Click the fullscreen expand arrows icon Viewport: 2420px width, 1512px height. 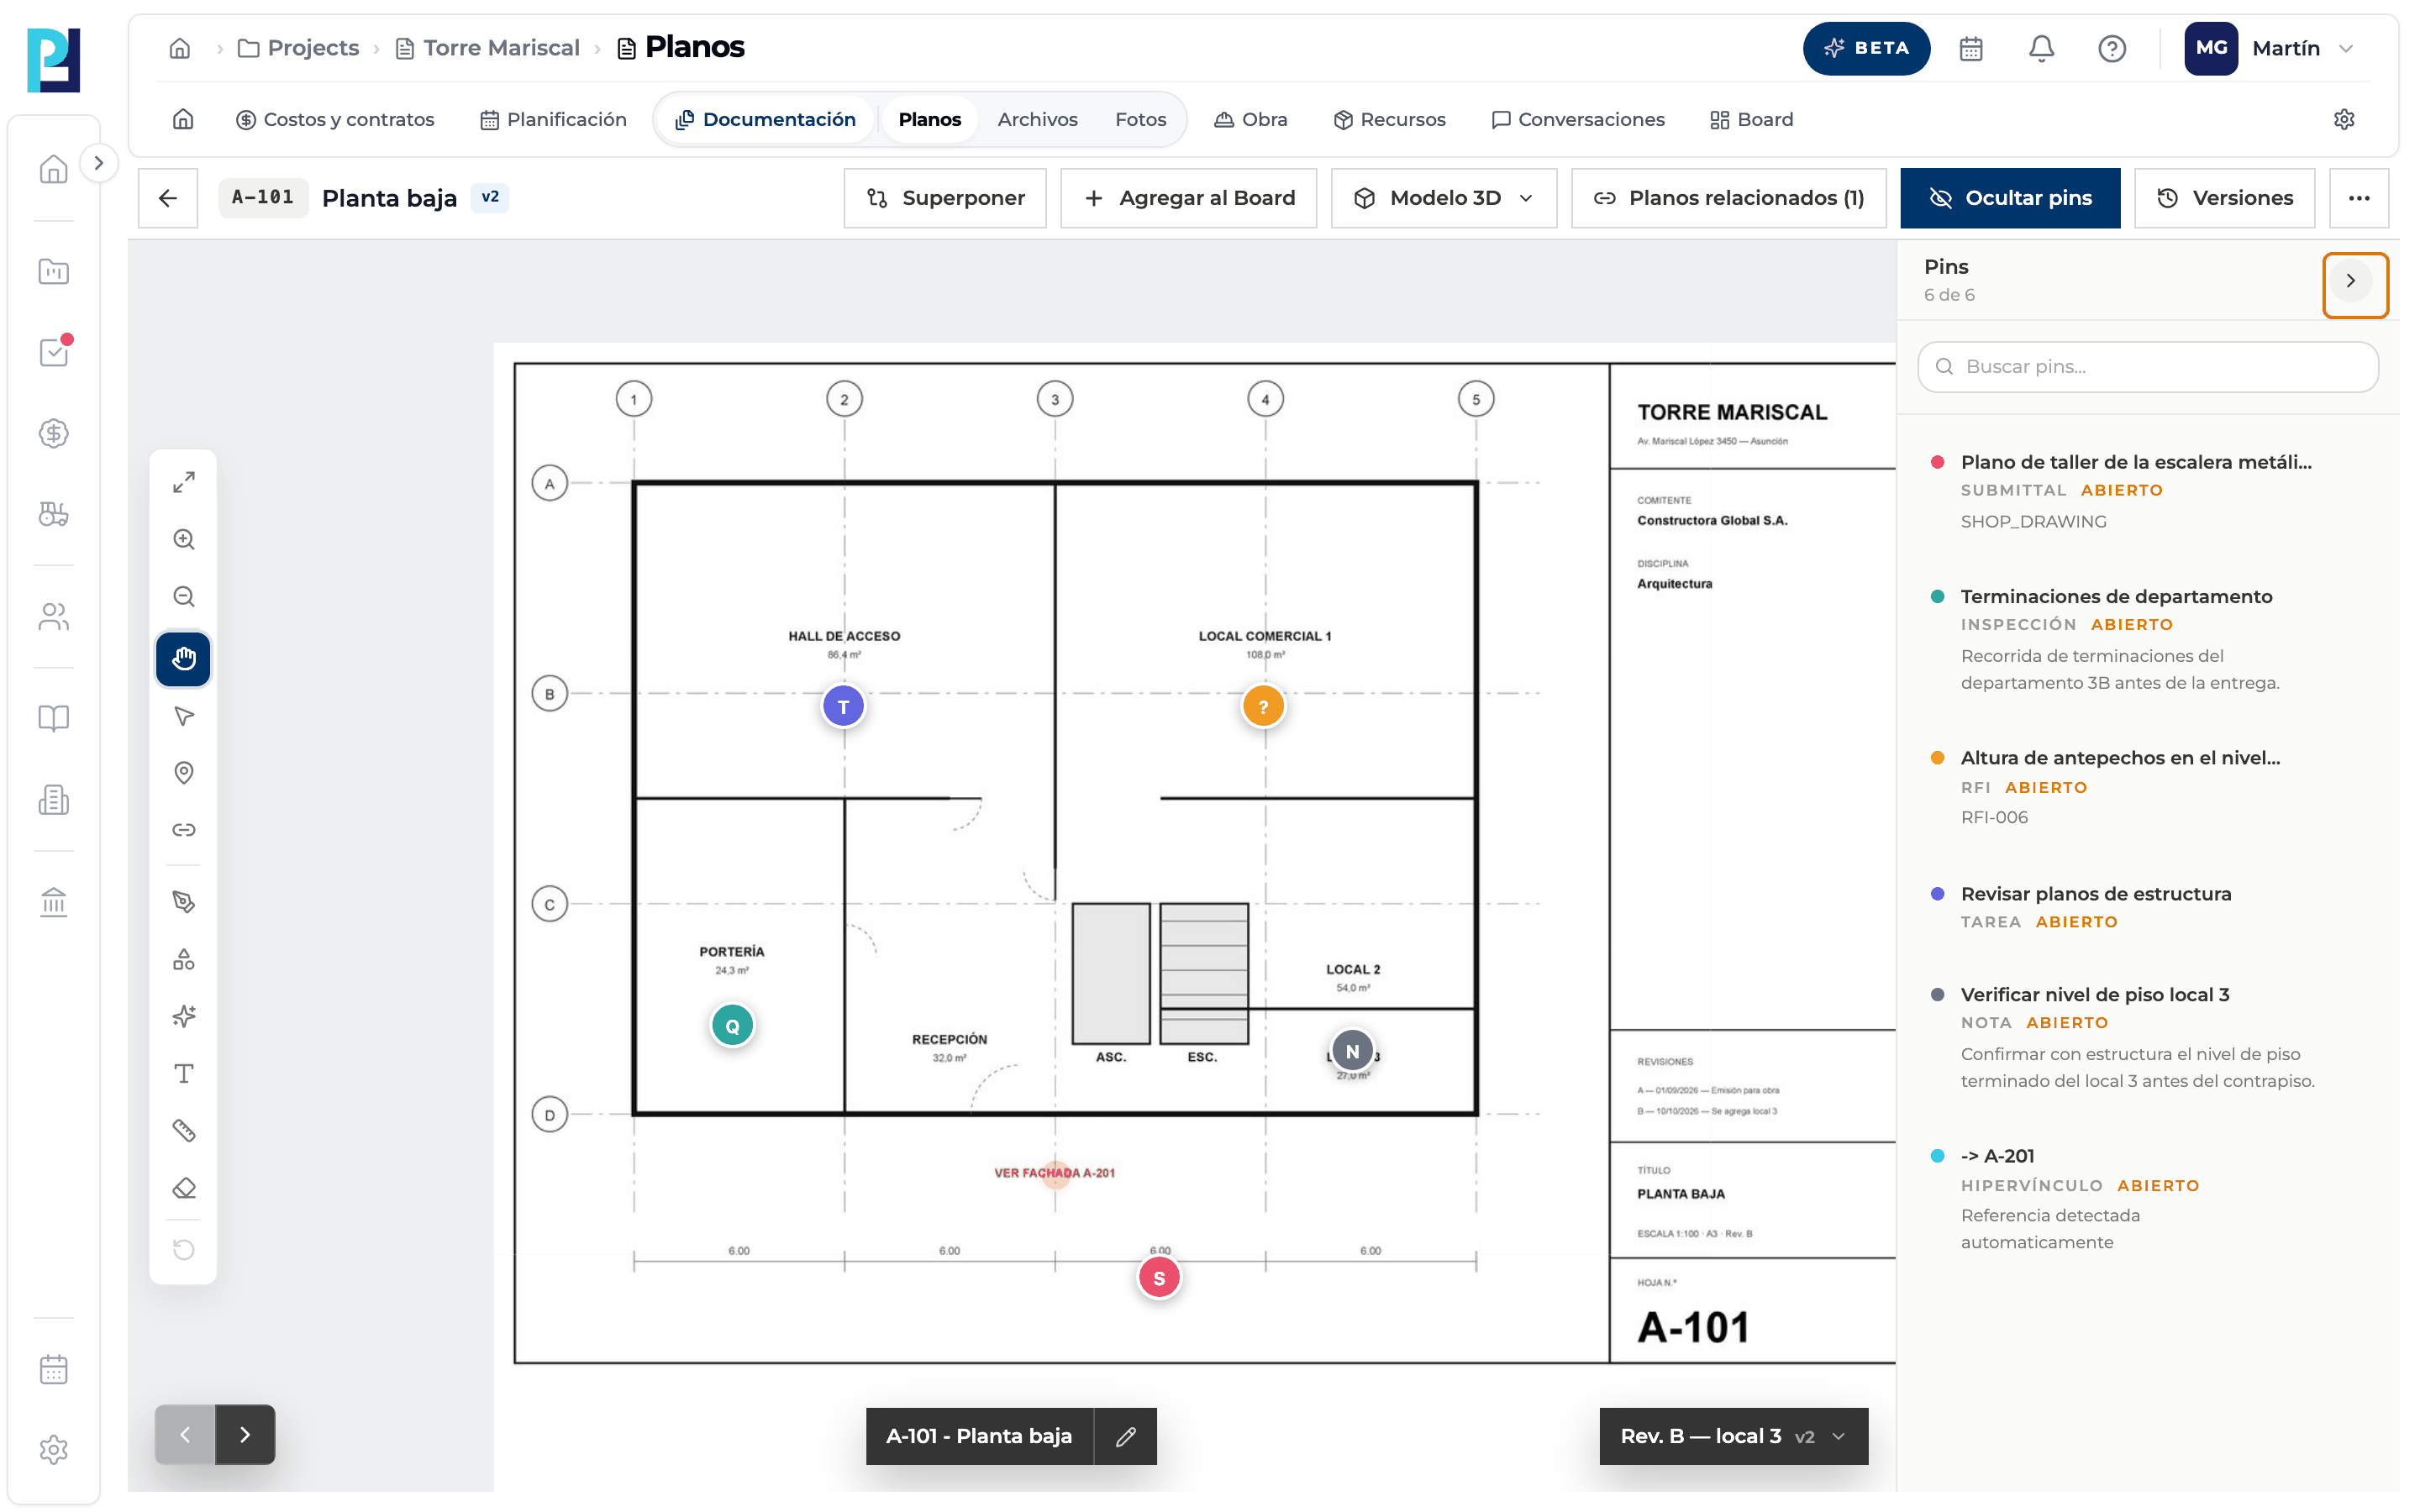pyautogui.click(x=183, y=482)
